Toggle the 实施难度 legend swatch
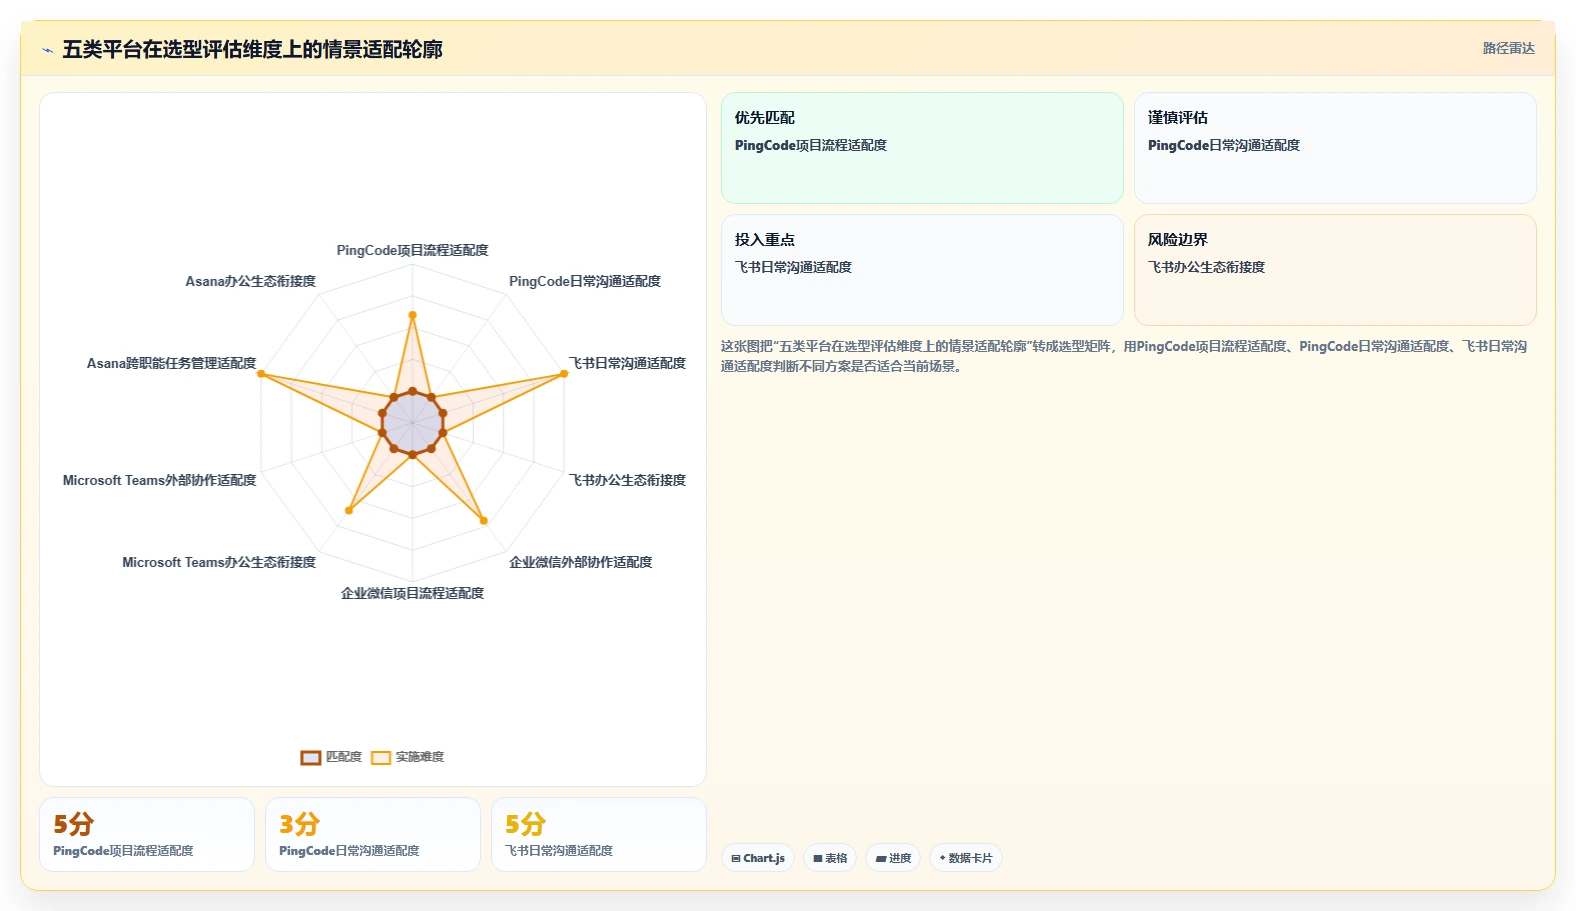 click(381, 757)
